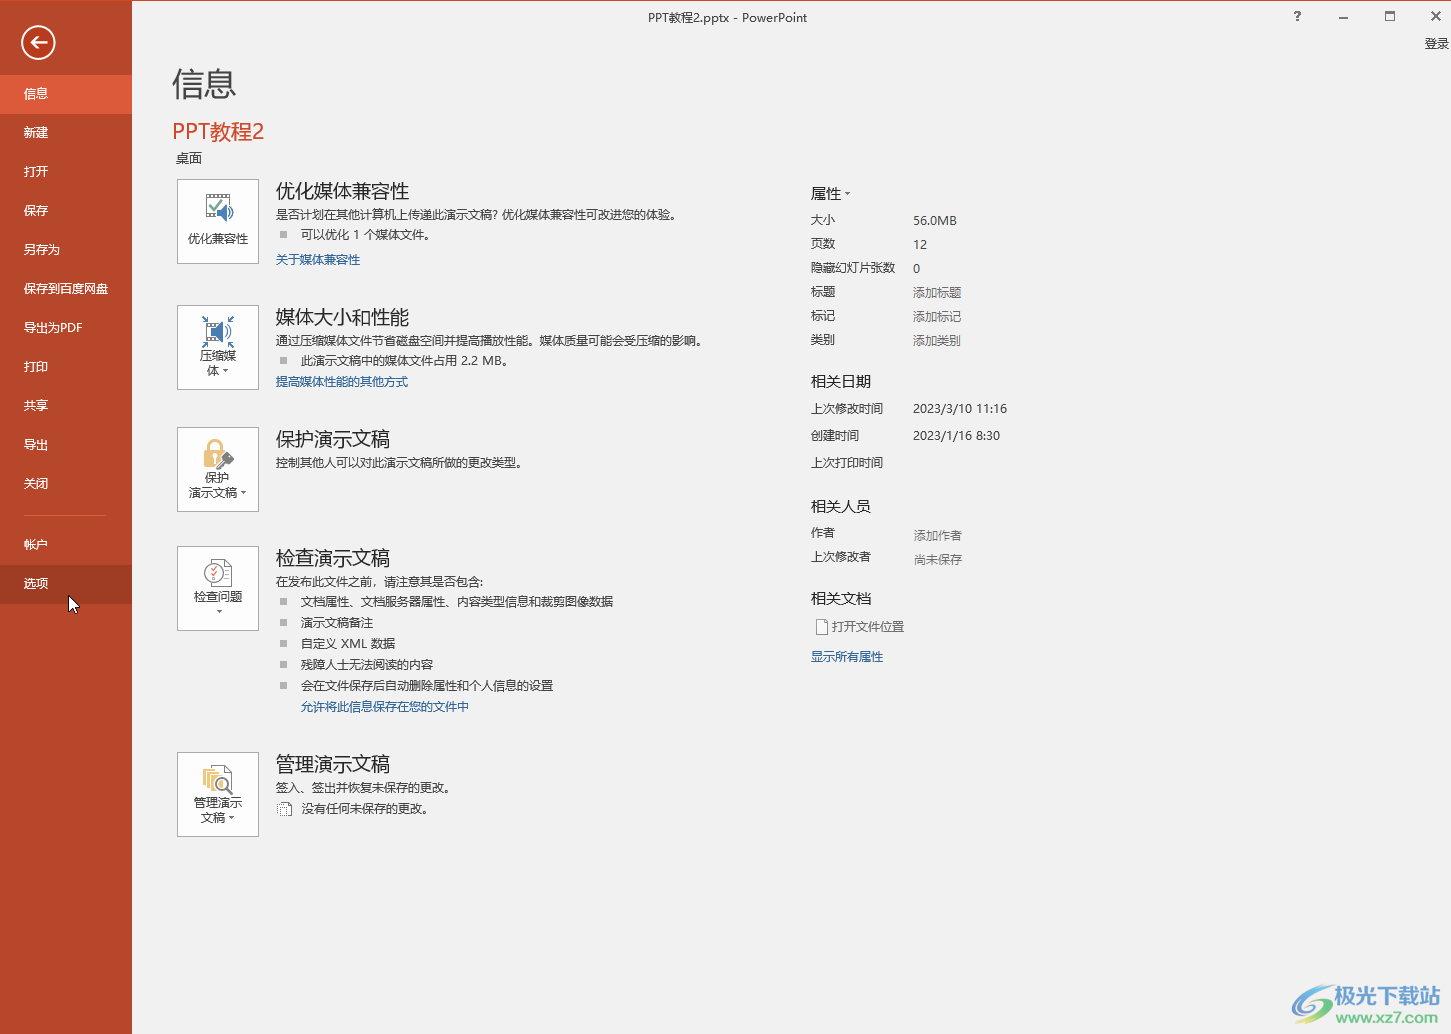Select the Save As (另存为) menu item
This screenshot has width=1451, height=1034.
(x=66, y=250)
